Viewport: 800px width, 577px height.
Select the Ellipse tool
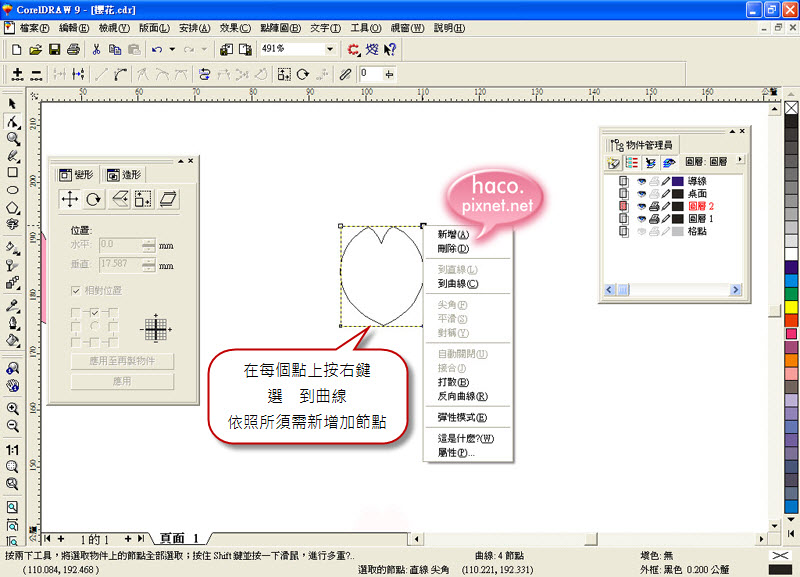12,190
